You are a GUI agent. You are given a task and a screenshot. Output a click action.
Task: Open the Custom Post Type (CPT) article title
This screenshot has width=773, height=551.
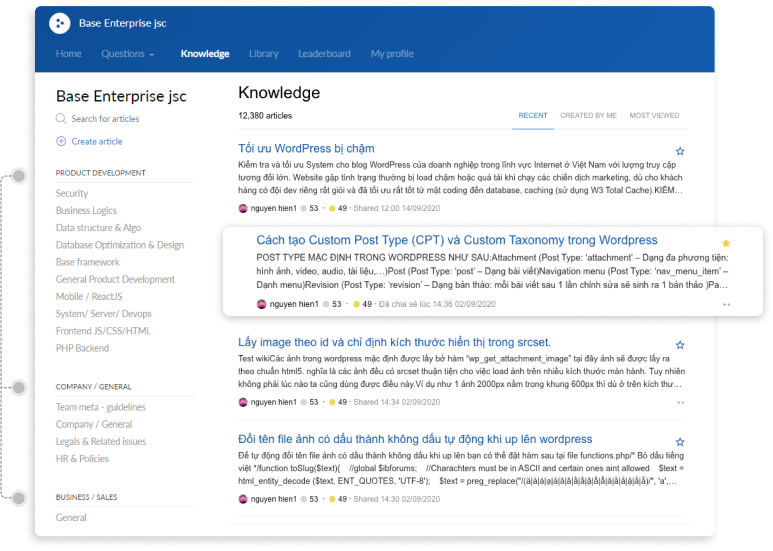coord(457,240)
